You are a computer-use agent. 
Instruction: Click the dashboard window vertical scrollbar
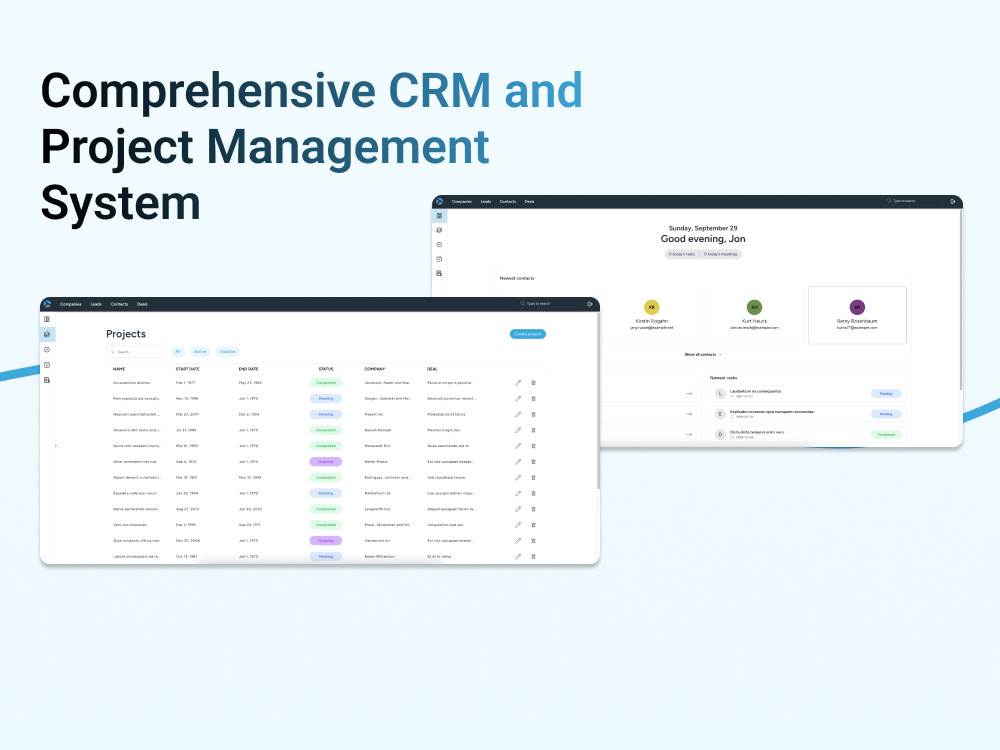[x=960, y=300]
